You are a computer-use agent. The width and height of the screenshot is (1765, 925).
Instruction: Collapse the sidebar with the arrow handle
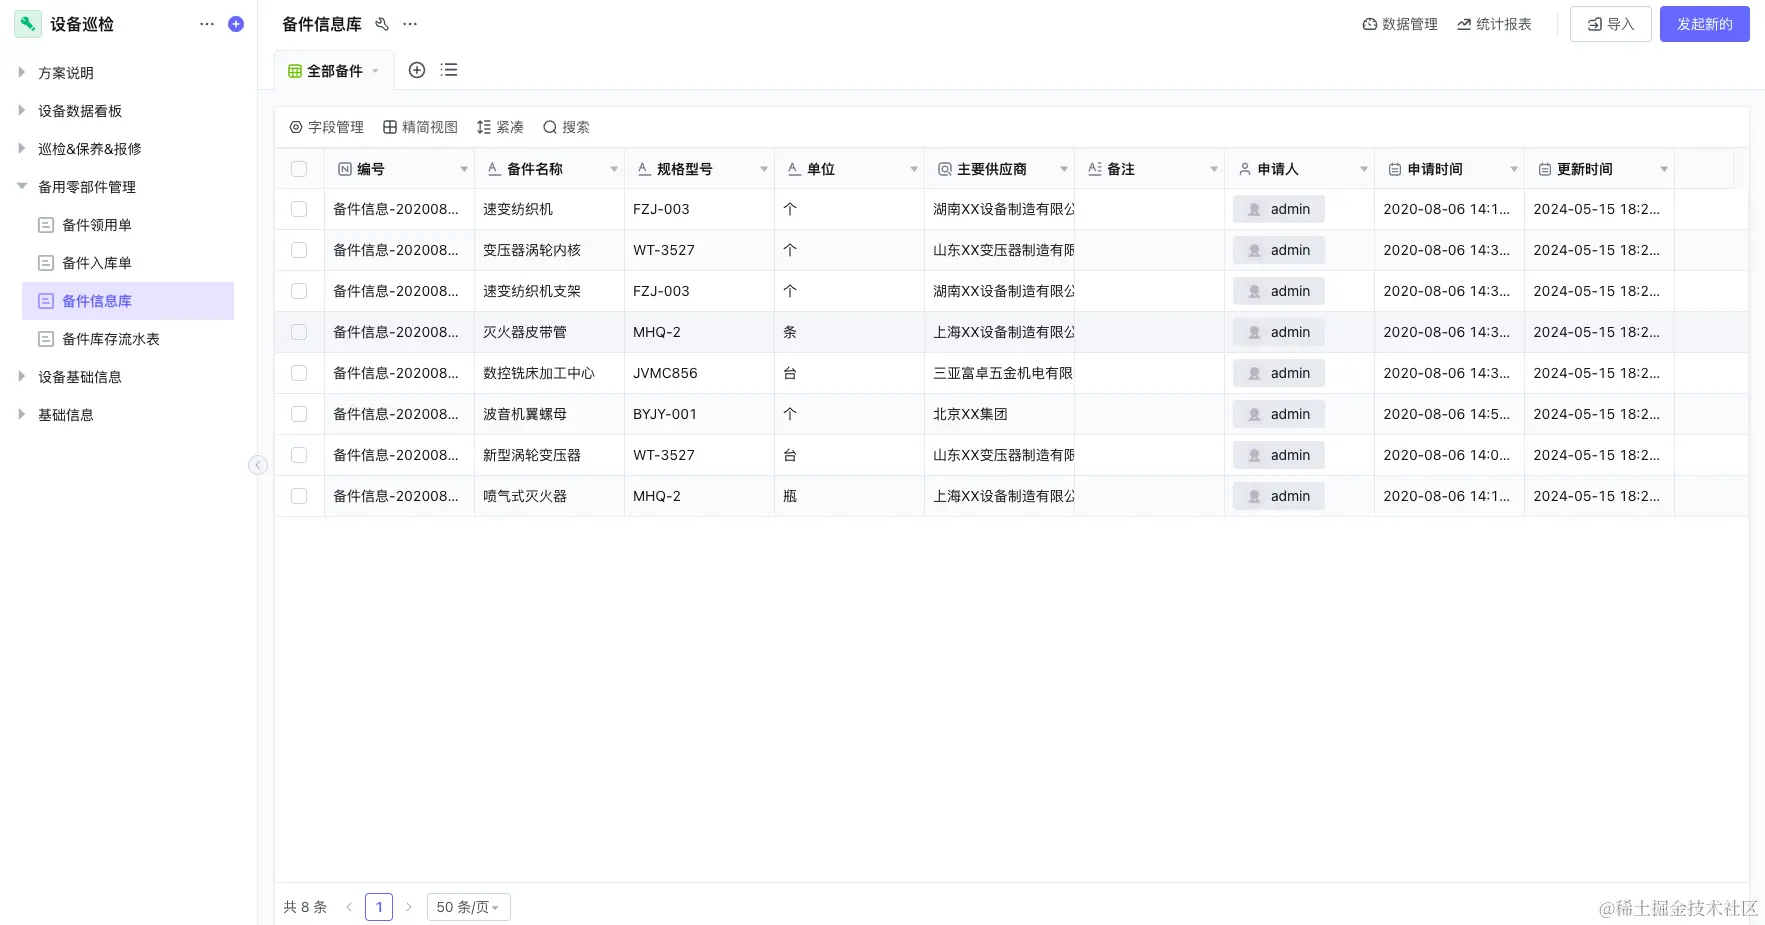tap(258, 465)
